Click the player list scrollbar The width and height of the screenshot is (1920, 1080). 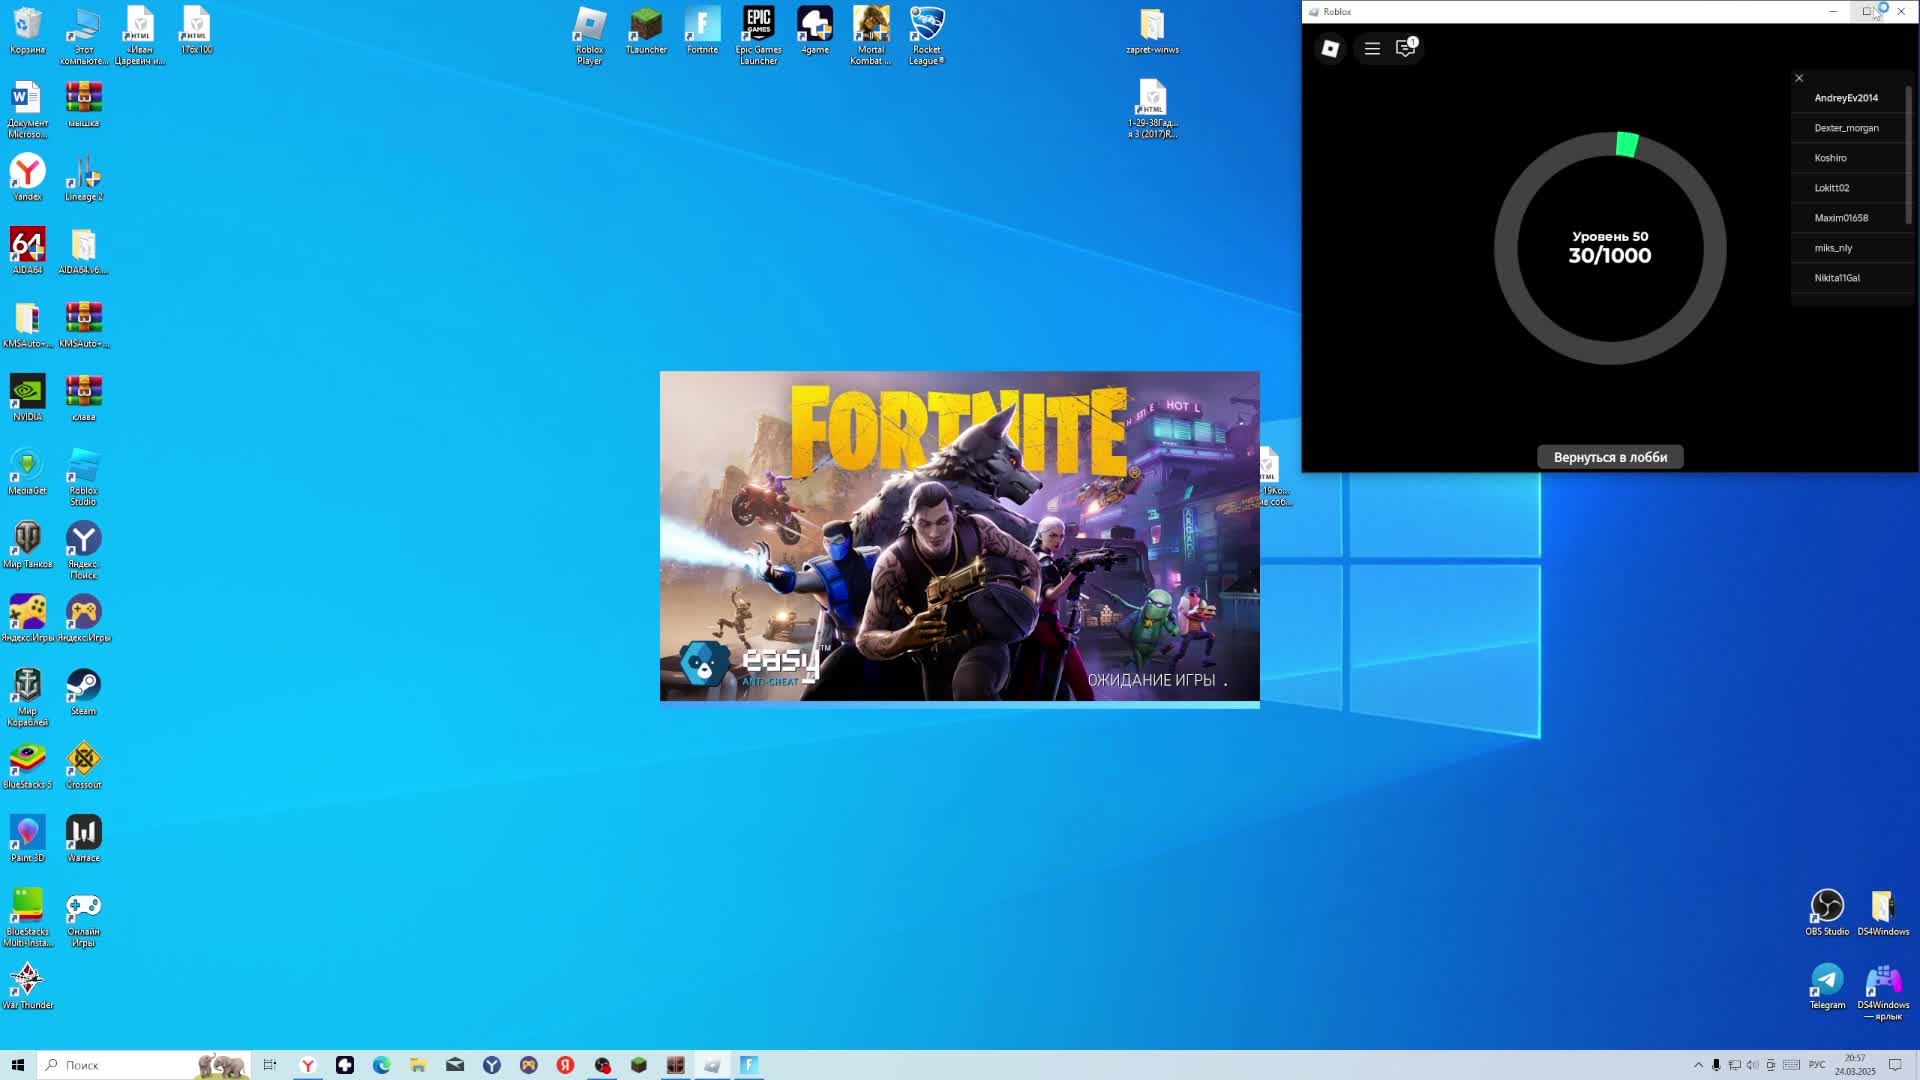click(x=1908, y=155)
